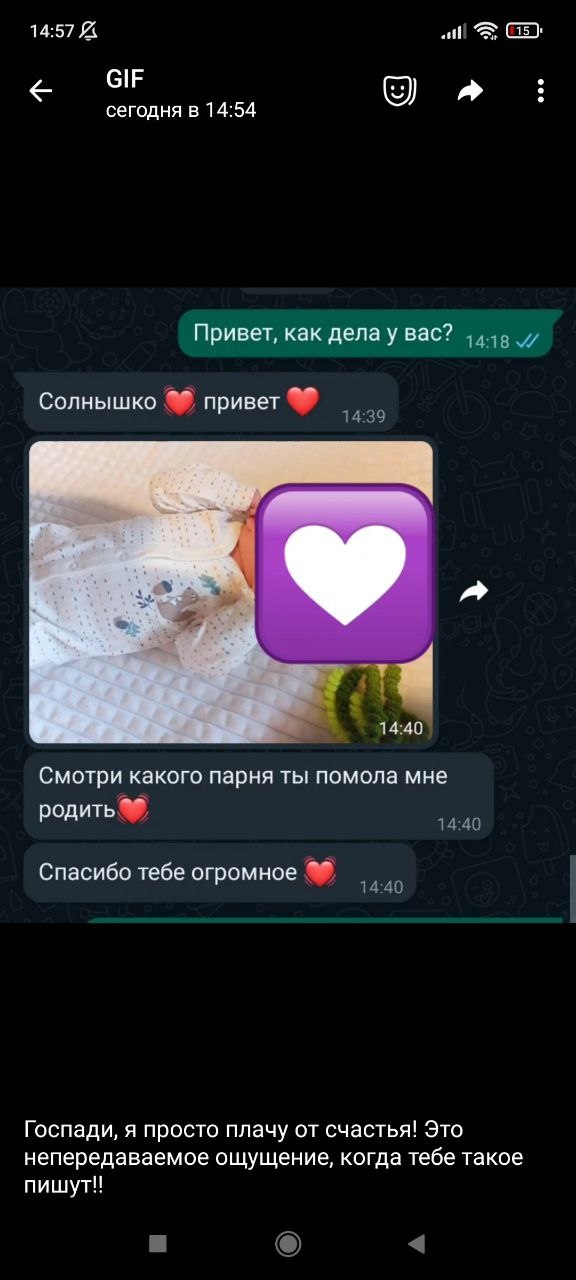
Task: Tap the "сегодня в 14:54" date subtitle
Action: (181, 110)
